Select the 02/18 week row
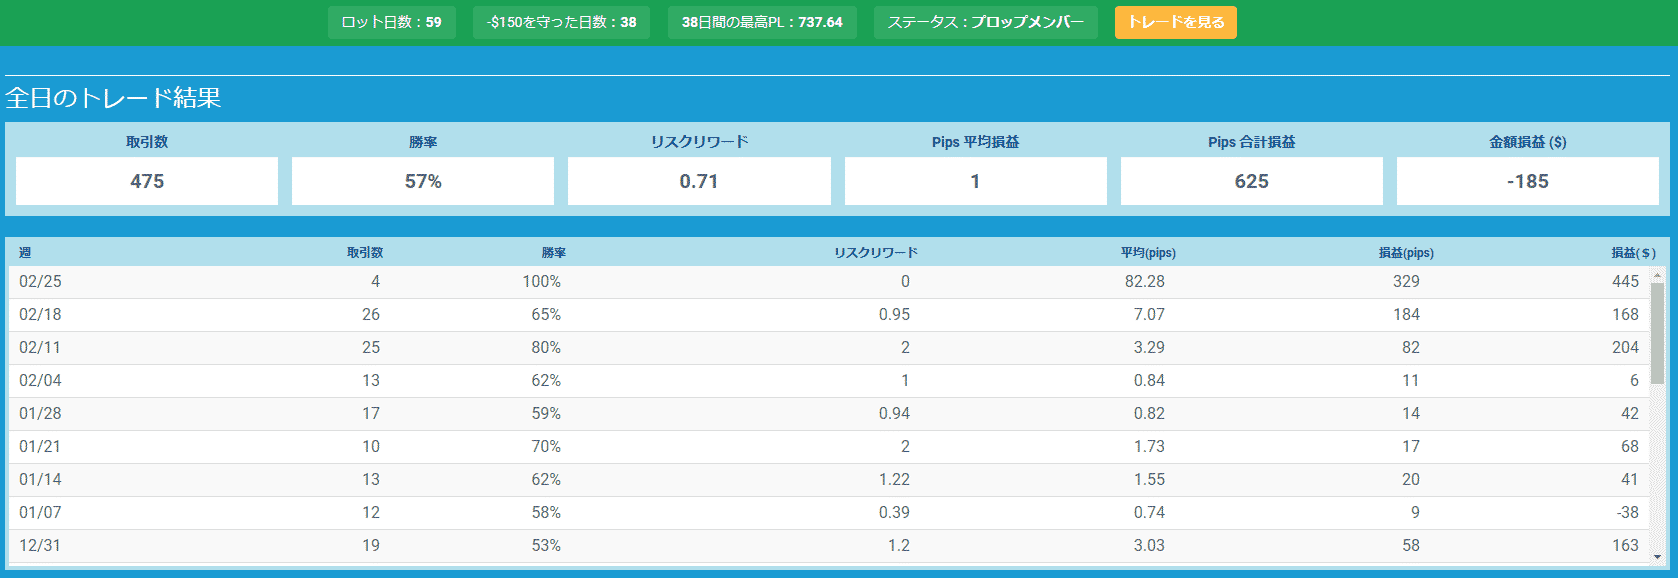Screen dimensions: 1678x578 tap(829, 315)
